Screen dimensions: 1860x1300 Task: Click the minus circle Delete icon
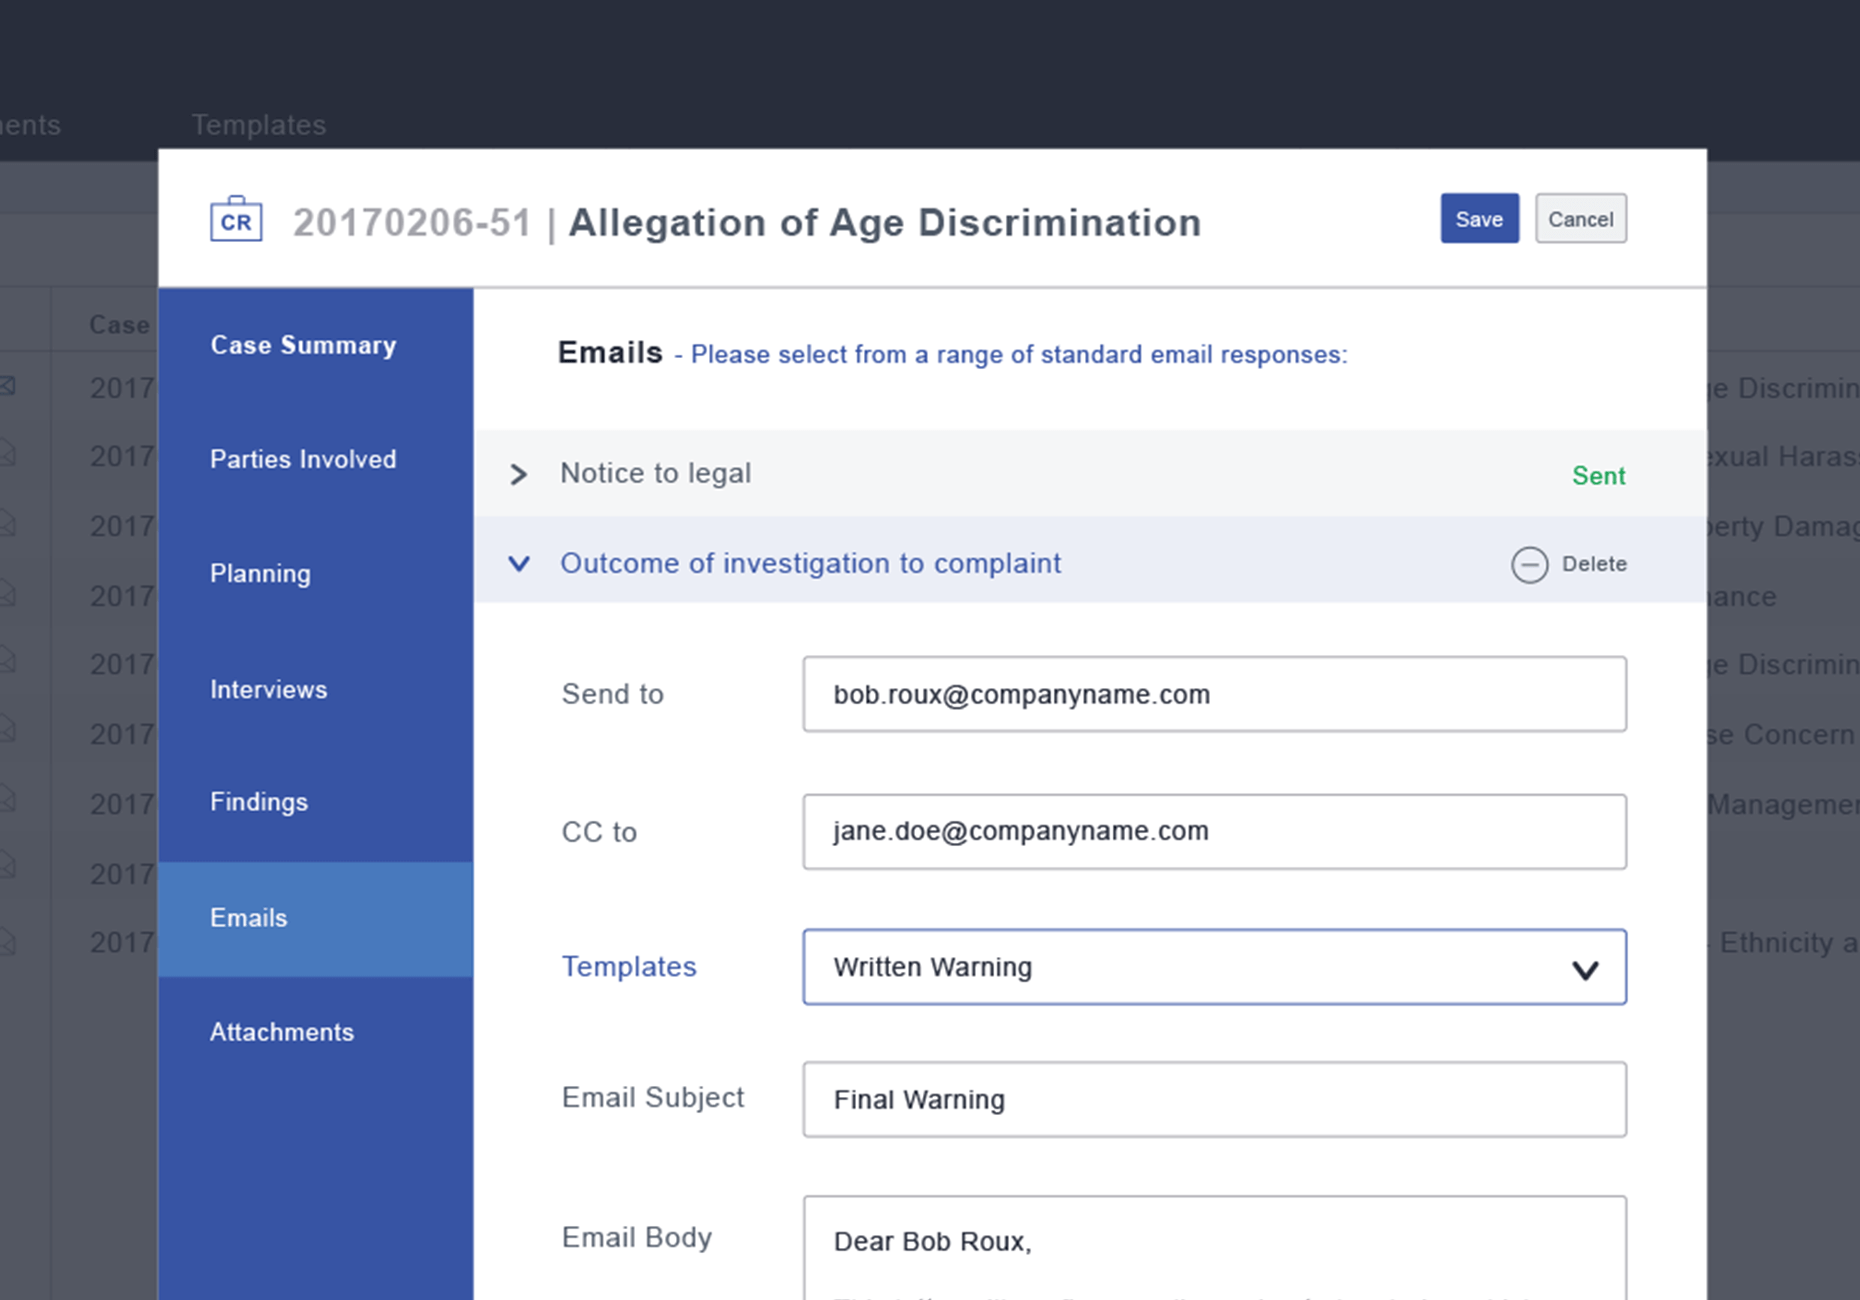[1529, 564]
